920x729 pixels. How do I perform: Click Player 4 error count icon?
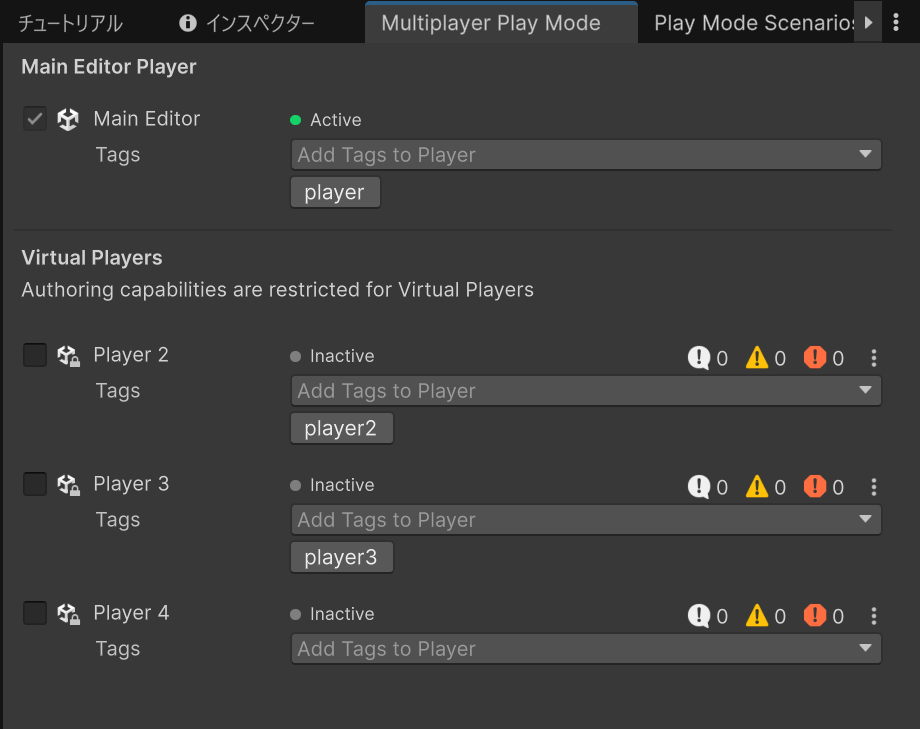(815, 615)
